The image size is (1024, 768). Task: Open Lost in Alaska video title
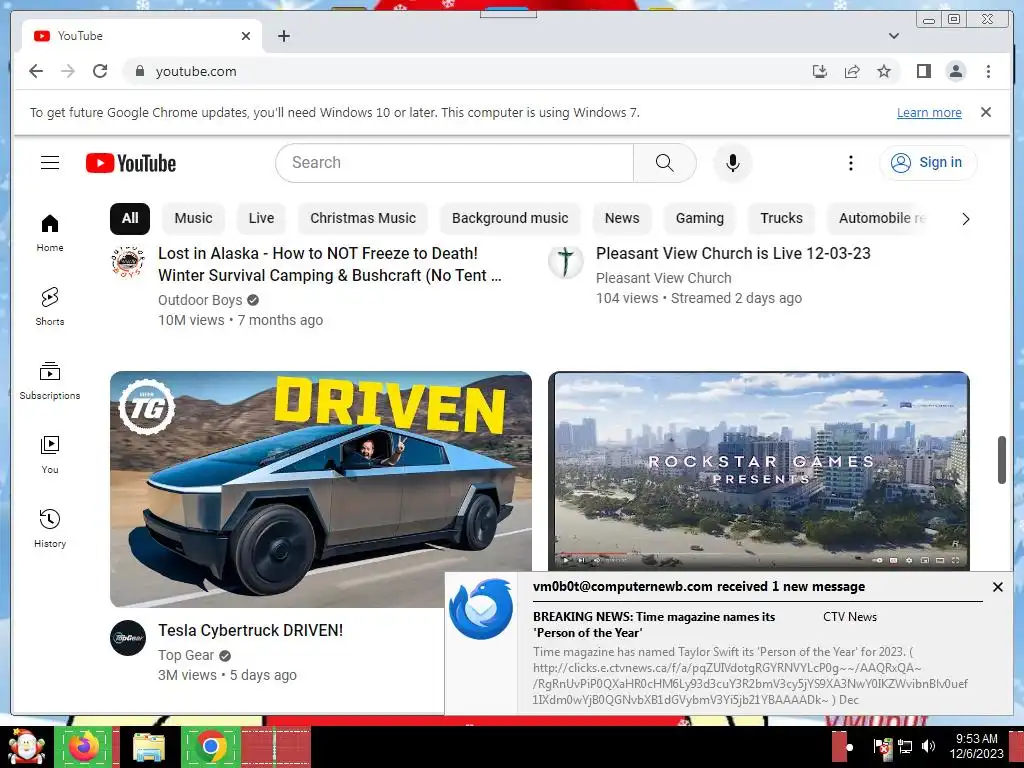point(329,264)
